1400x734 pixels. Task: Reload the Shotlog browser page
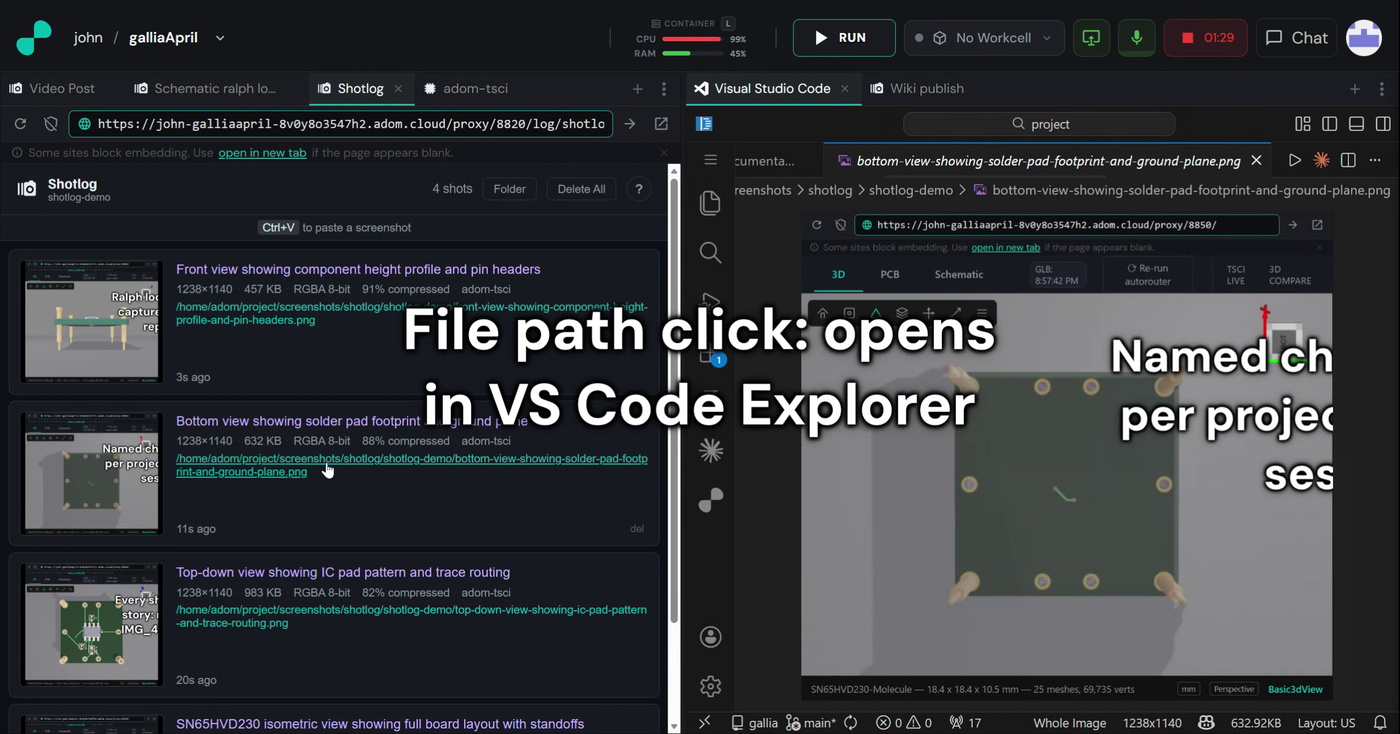click(x=20, y=124)
